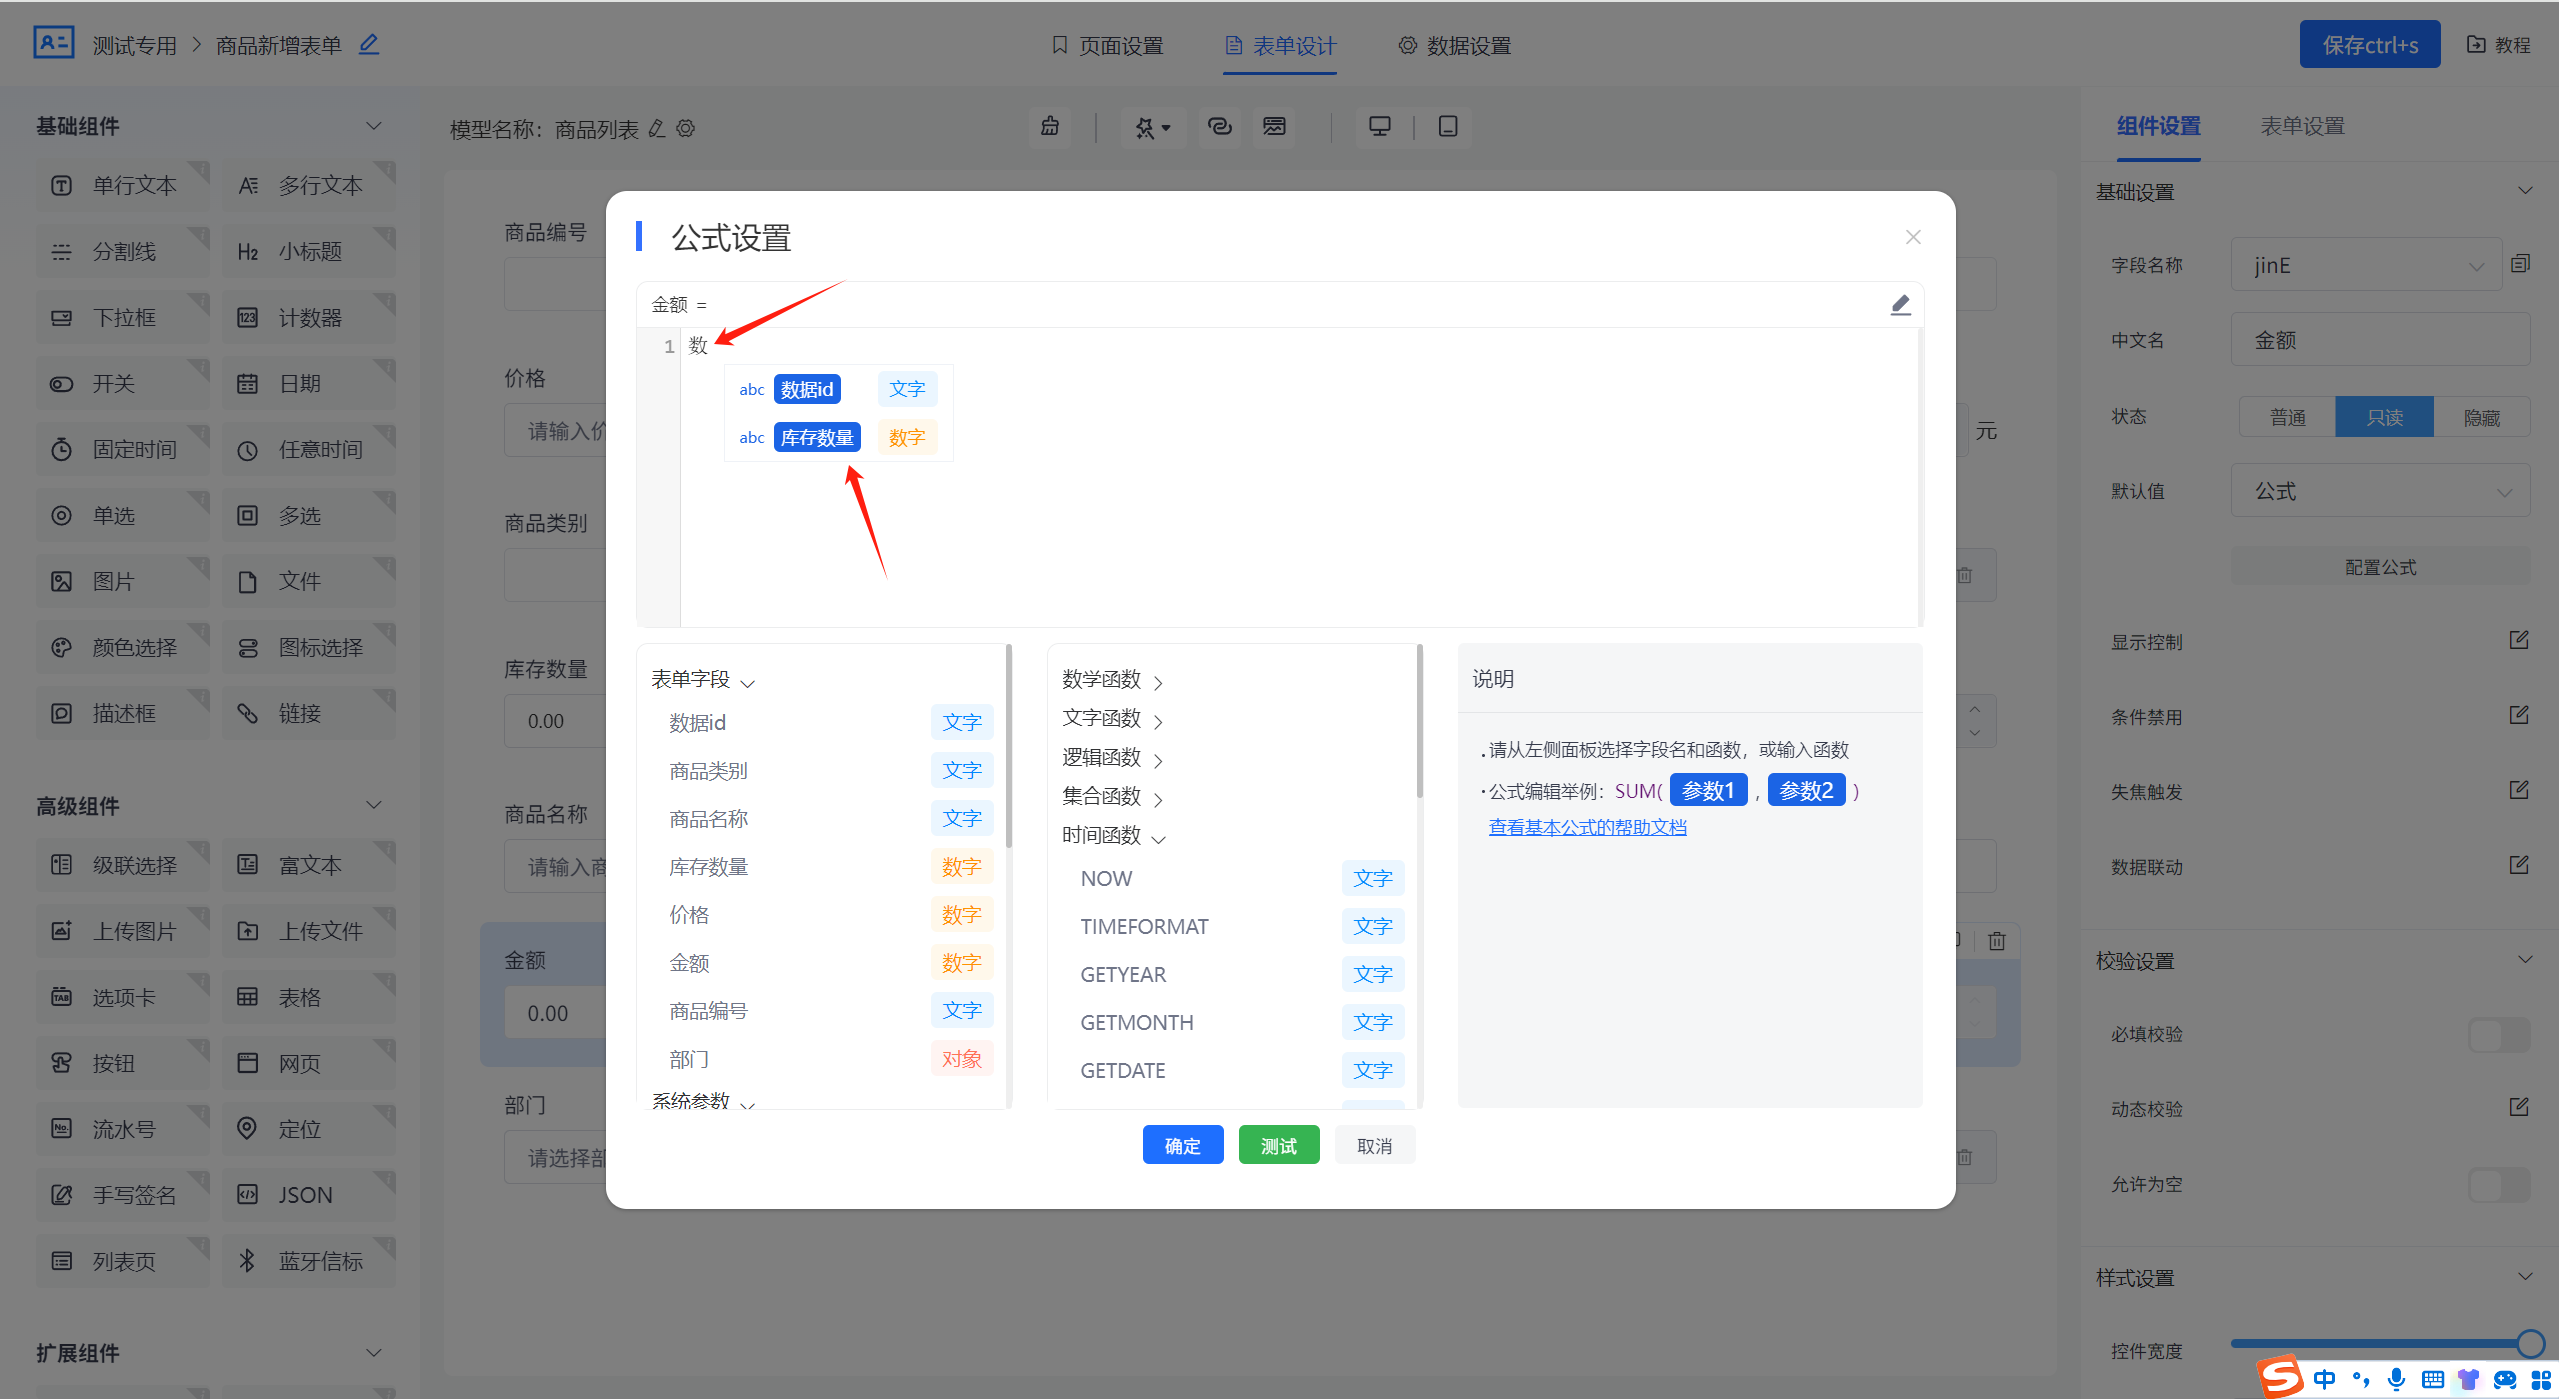Viewport: 2559px width, 1399px height.
Task: Expand 表单字段 dropdown list
Action: (x=704, y=679)
